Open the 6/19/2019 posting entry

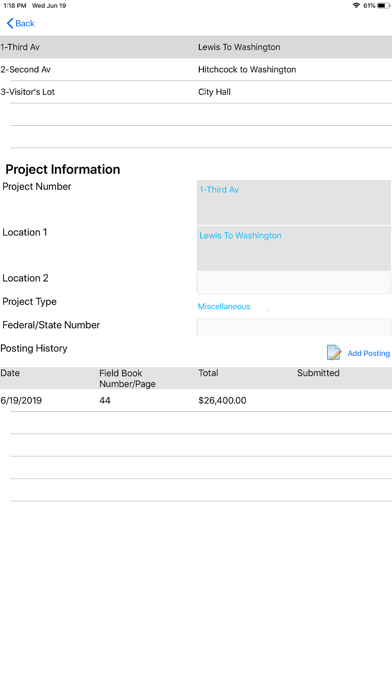(x=196, y=400)
